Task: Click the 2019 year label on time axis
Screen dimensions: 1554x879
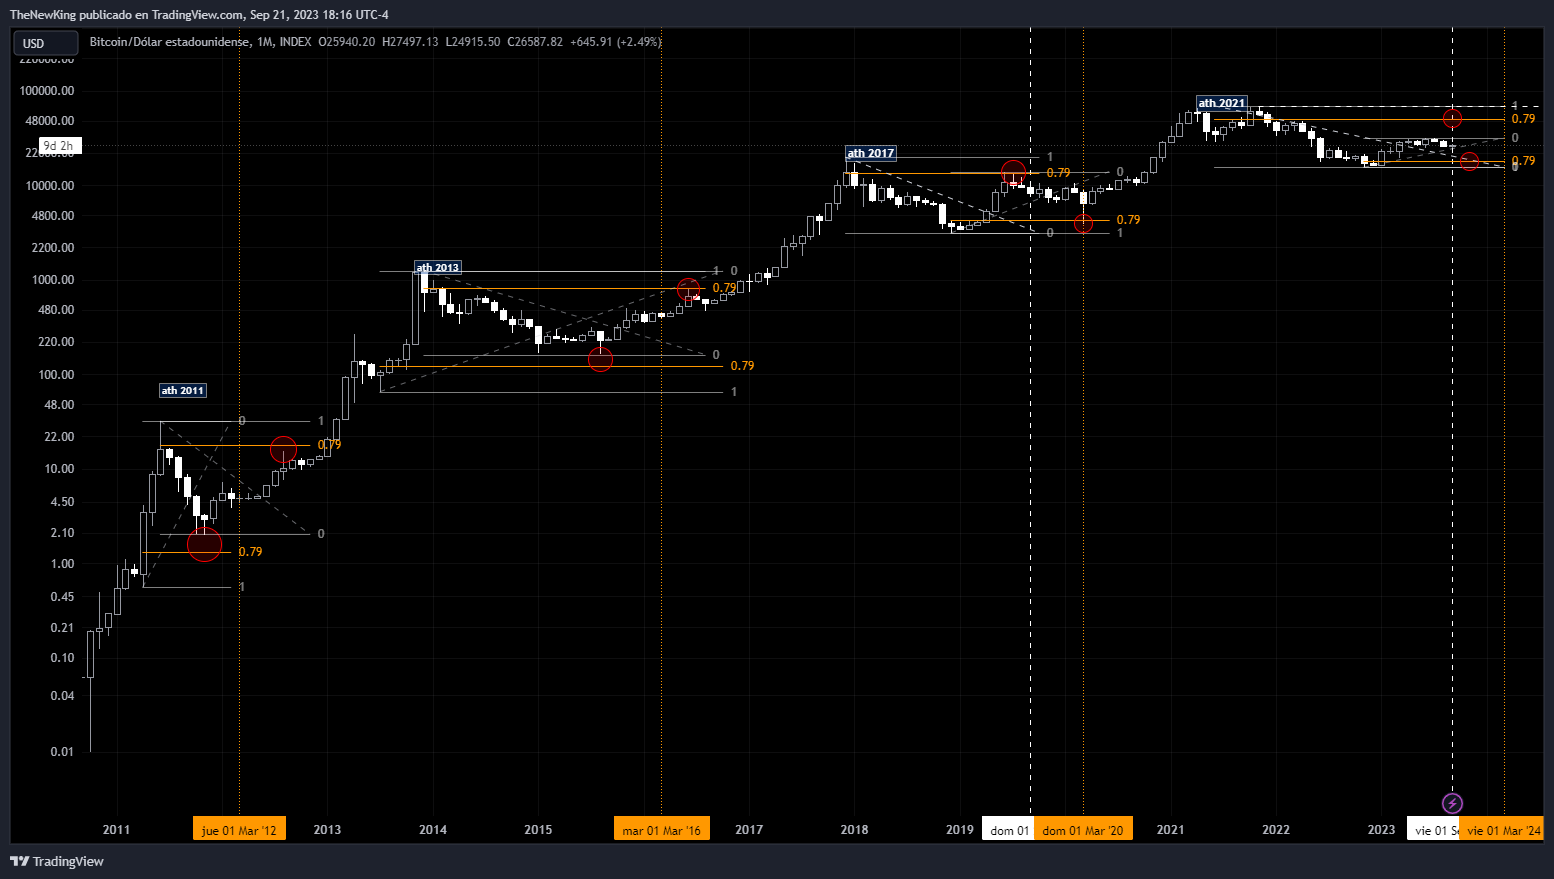Action: click(x=960, y=830)
